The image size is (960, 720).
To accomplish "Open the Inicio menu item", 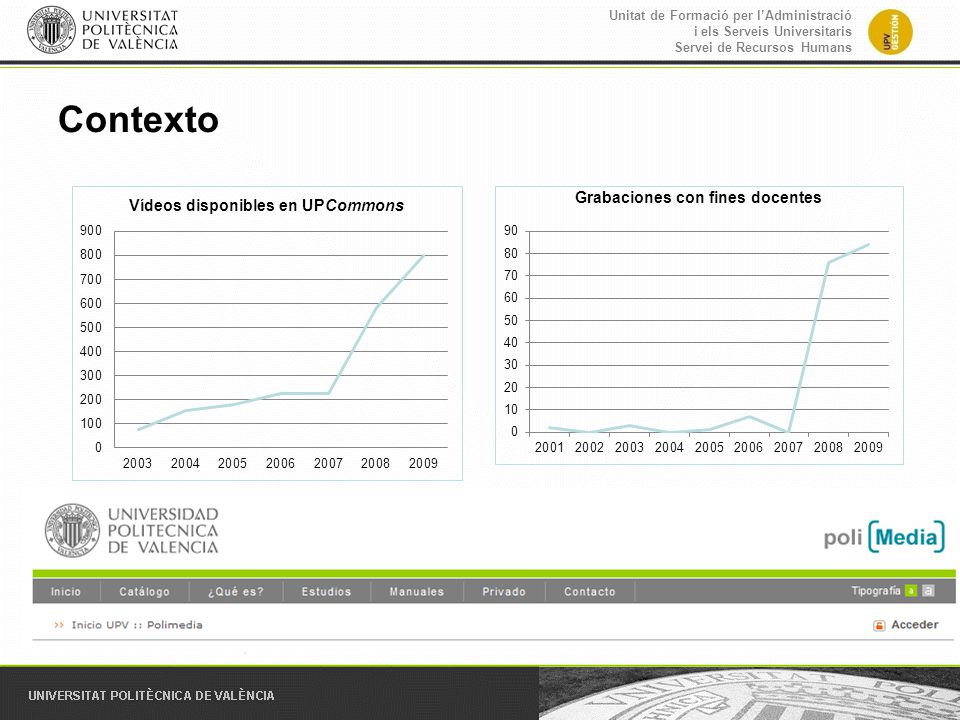I will [66, 591].
